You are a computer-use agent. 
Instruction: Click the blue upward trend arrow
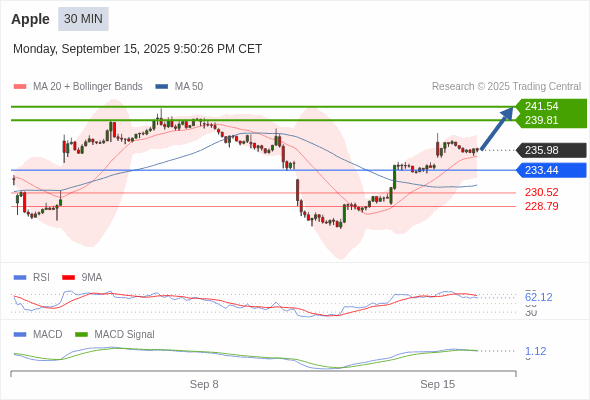[497, 128]
